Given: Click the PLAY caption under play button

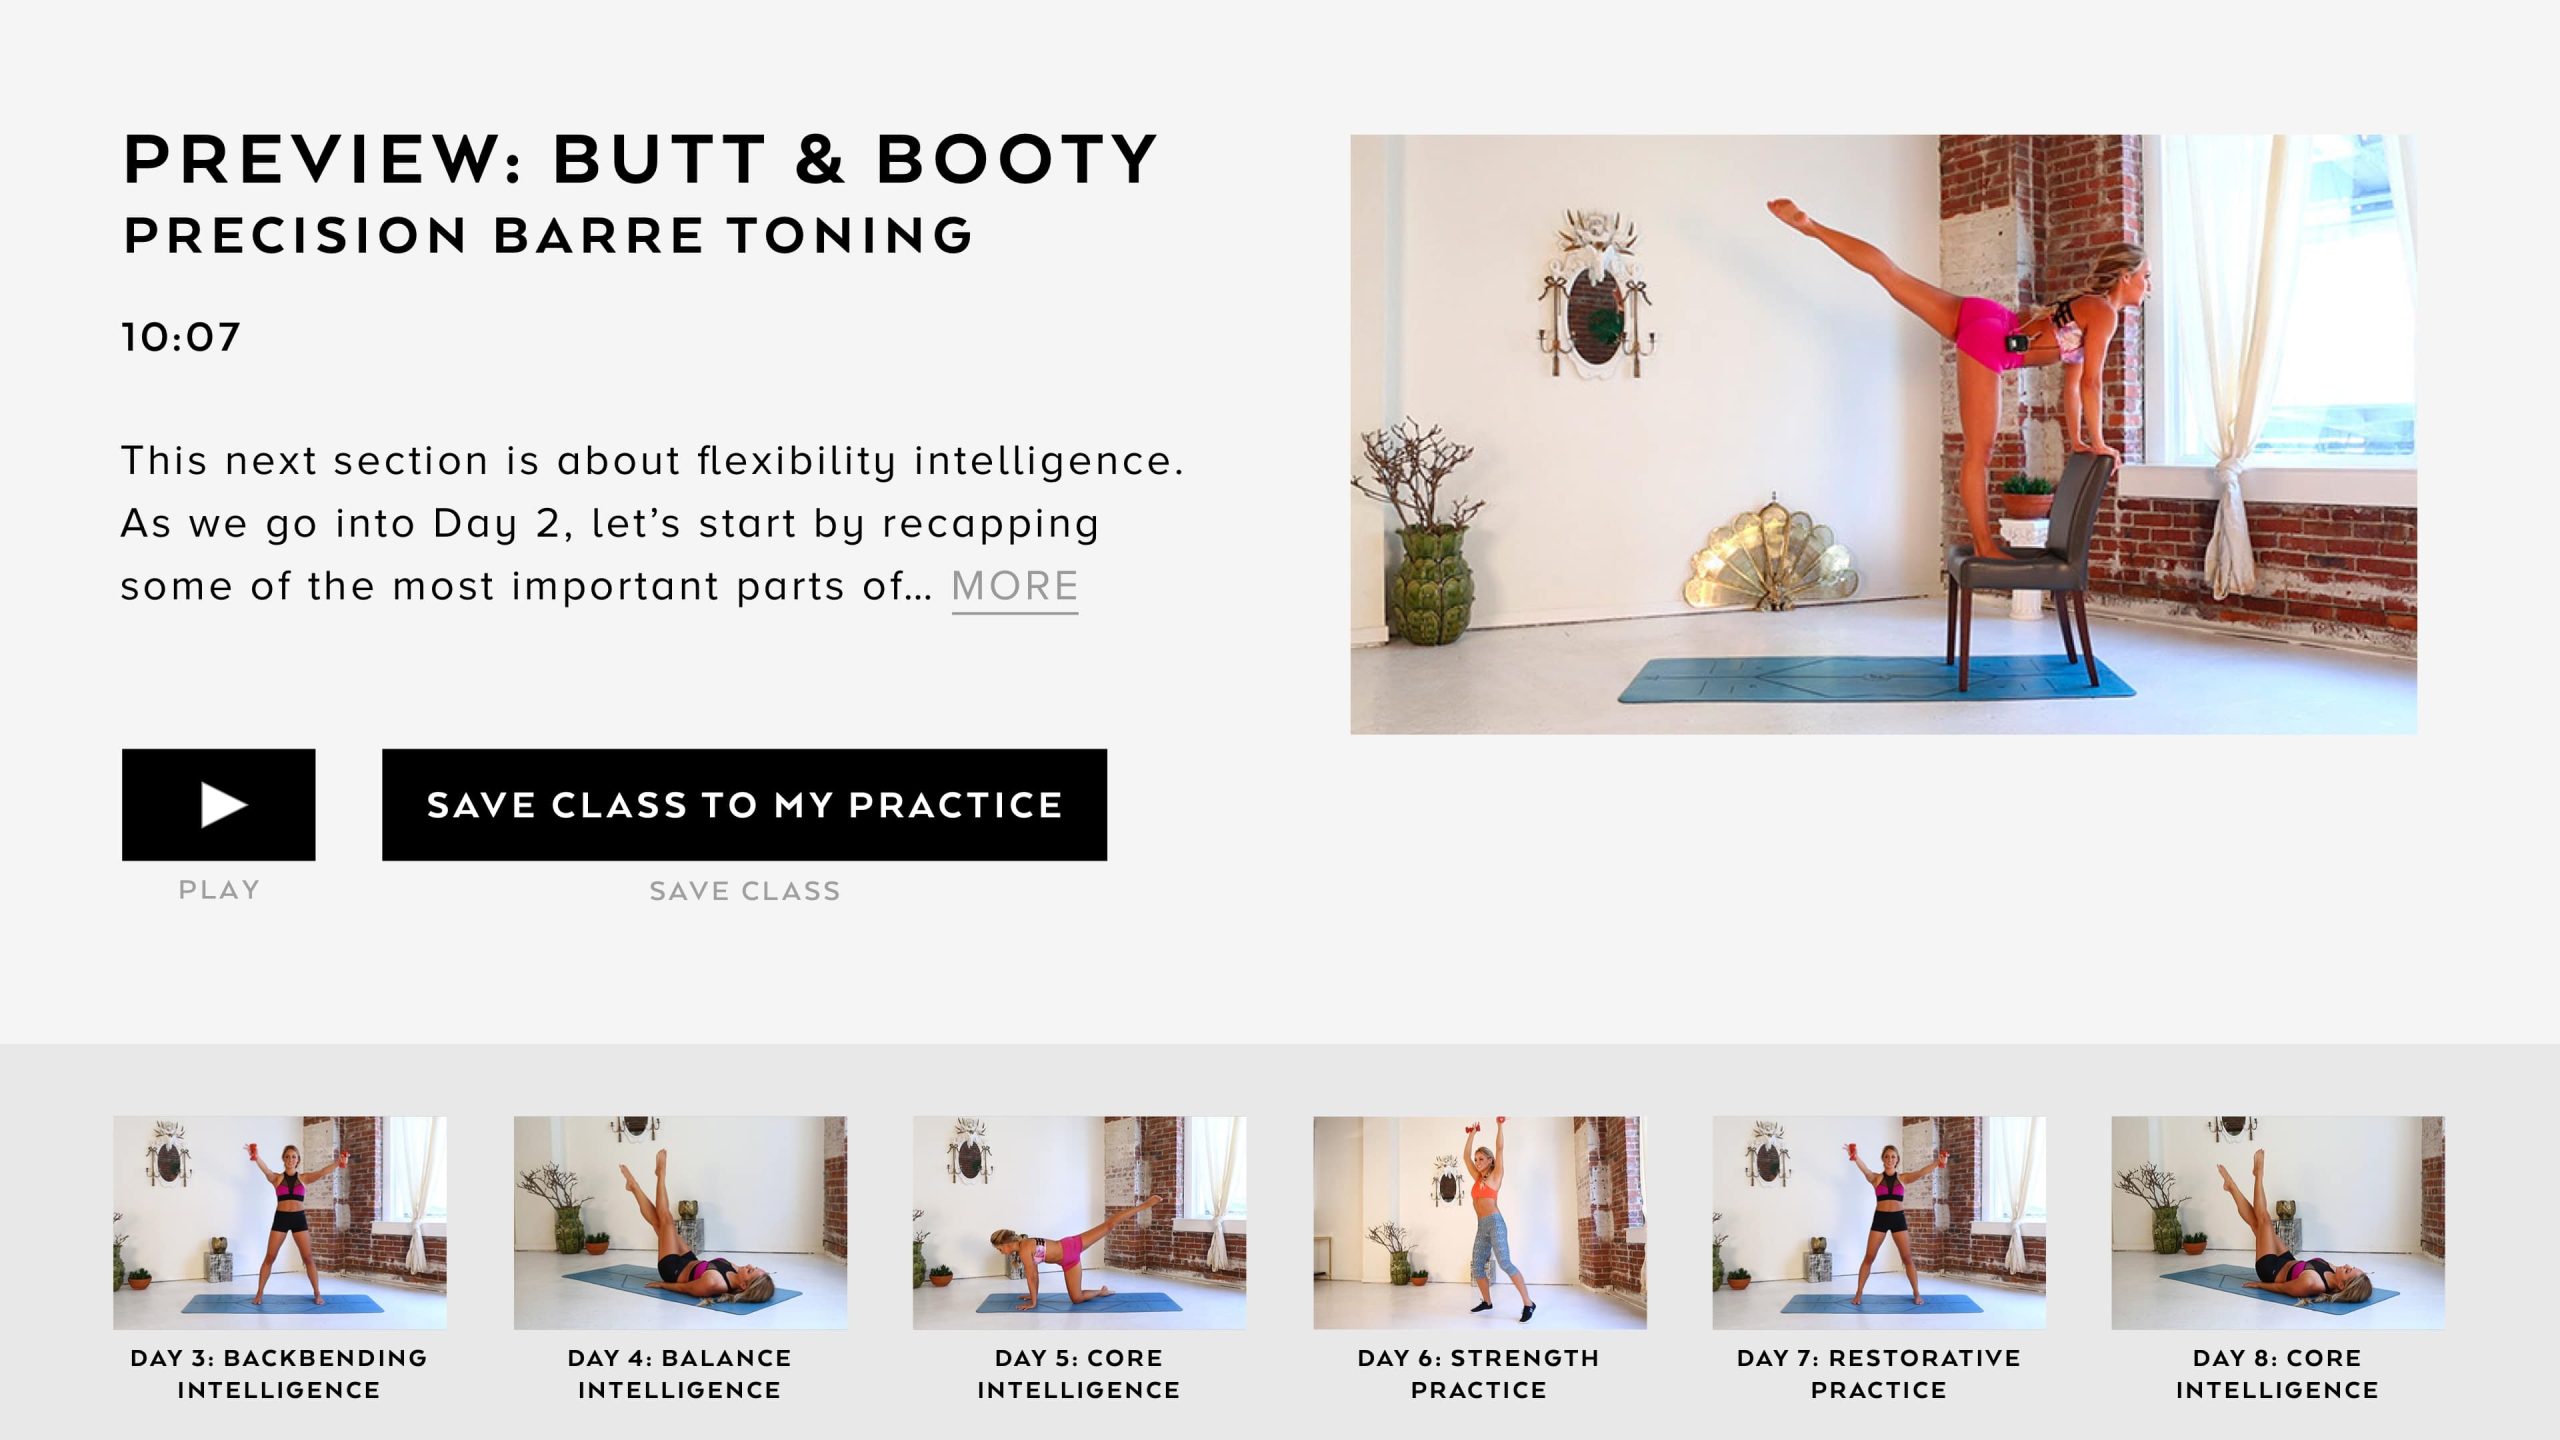Looking at the screenshot, I should 219,889.
